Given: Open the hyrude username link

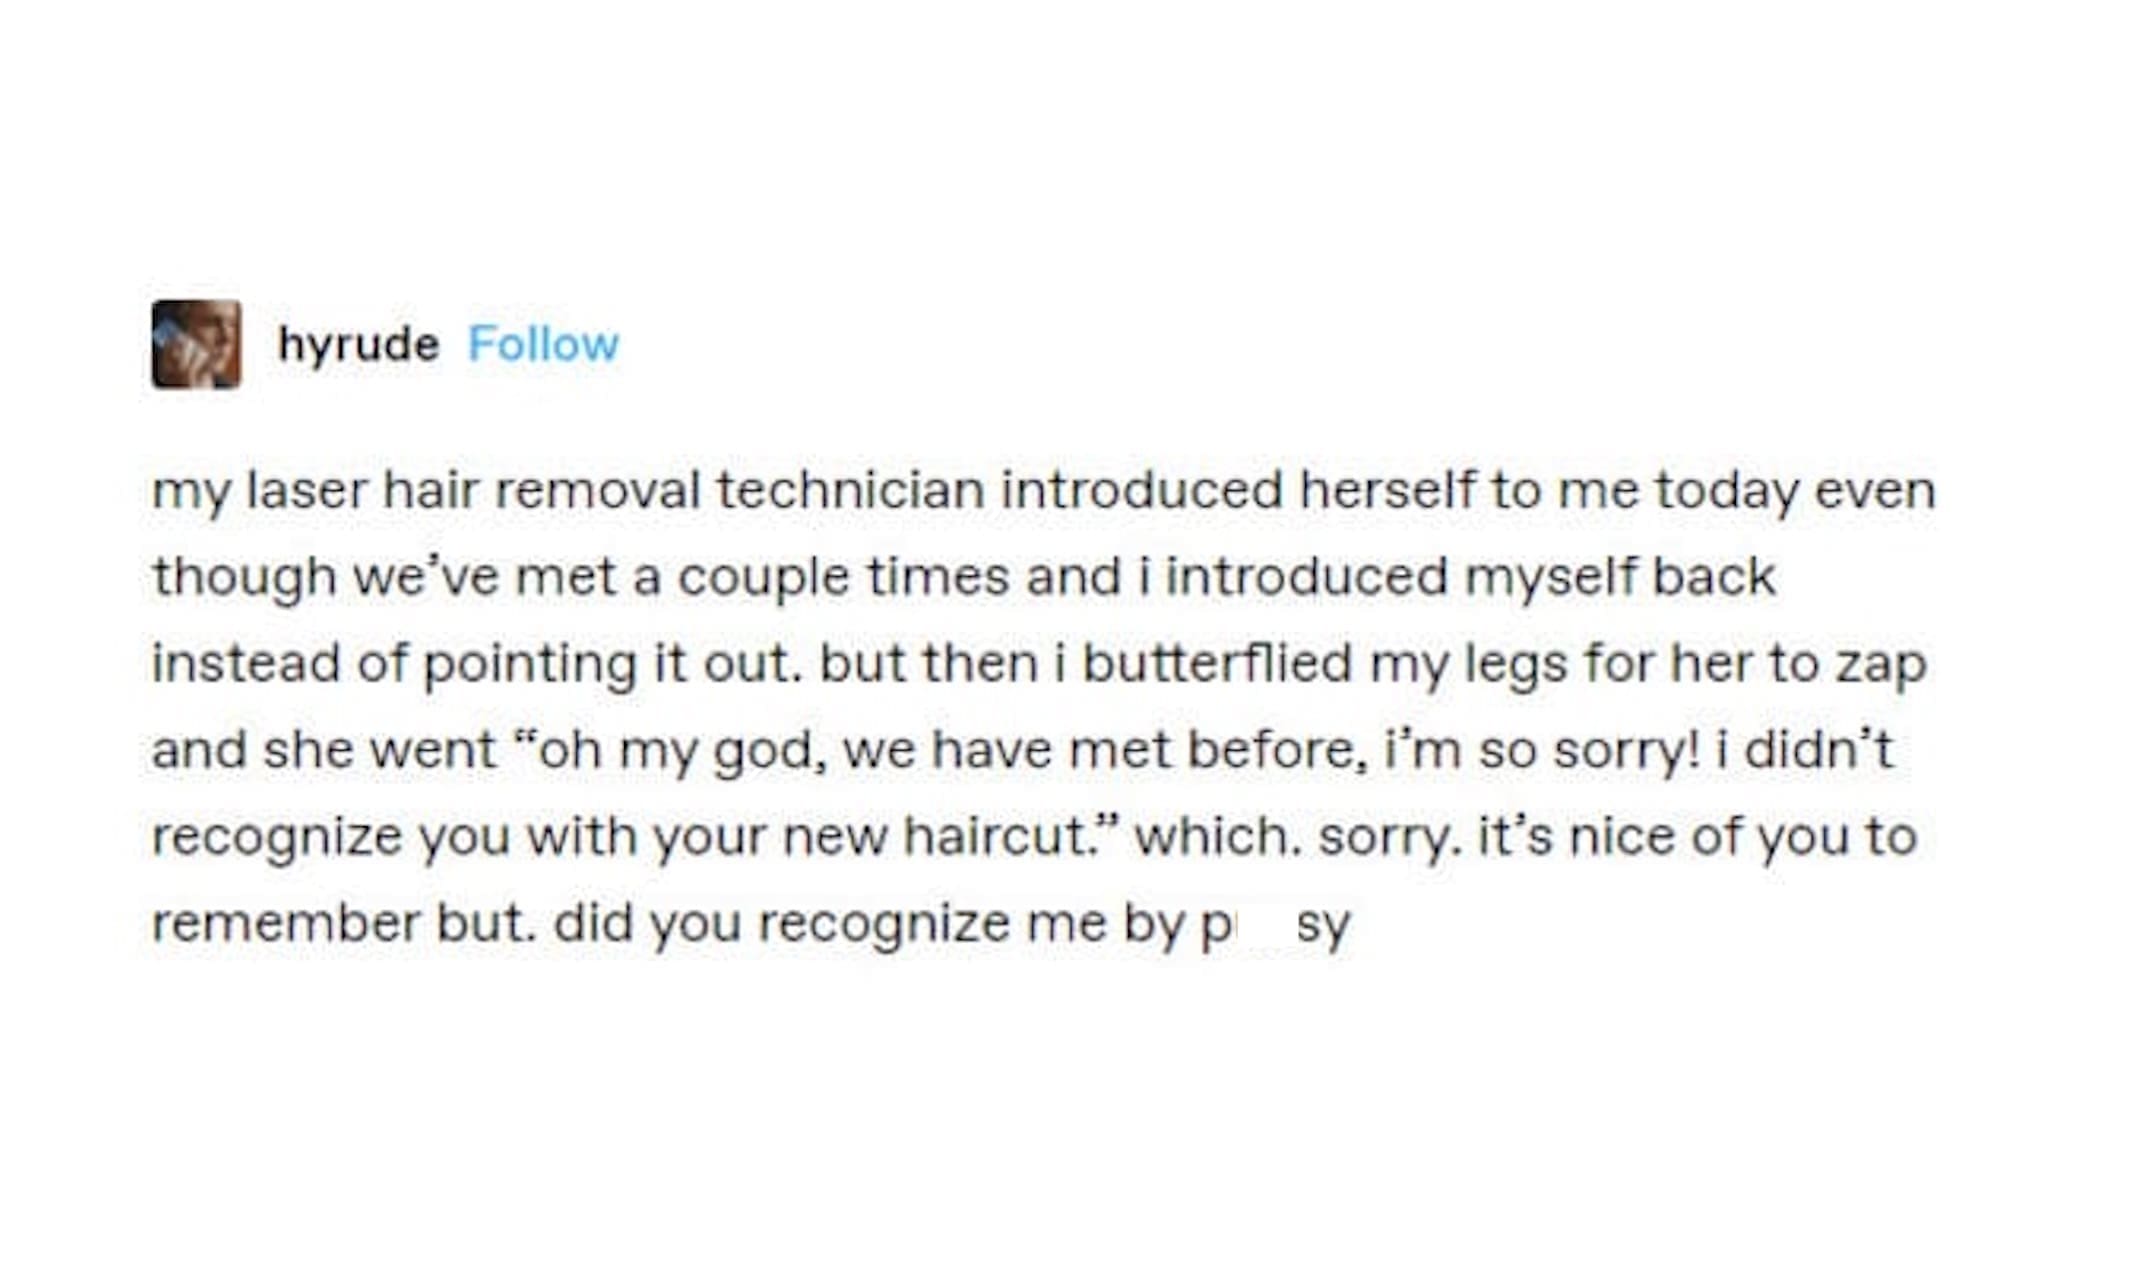Looking at the screenshot, I should (358, 345).
